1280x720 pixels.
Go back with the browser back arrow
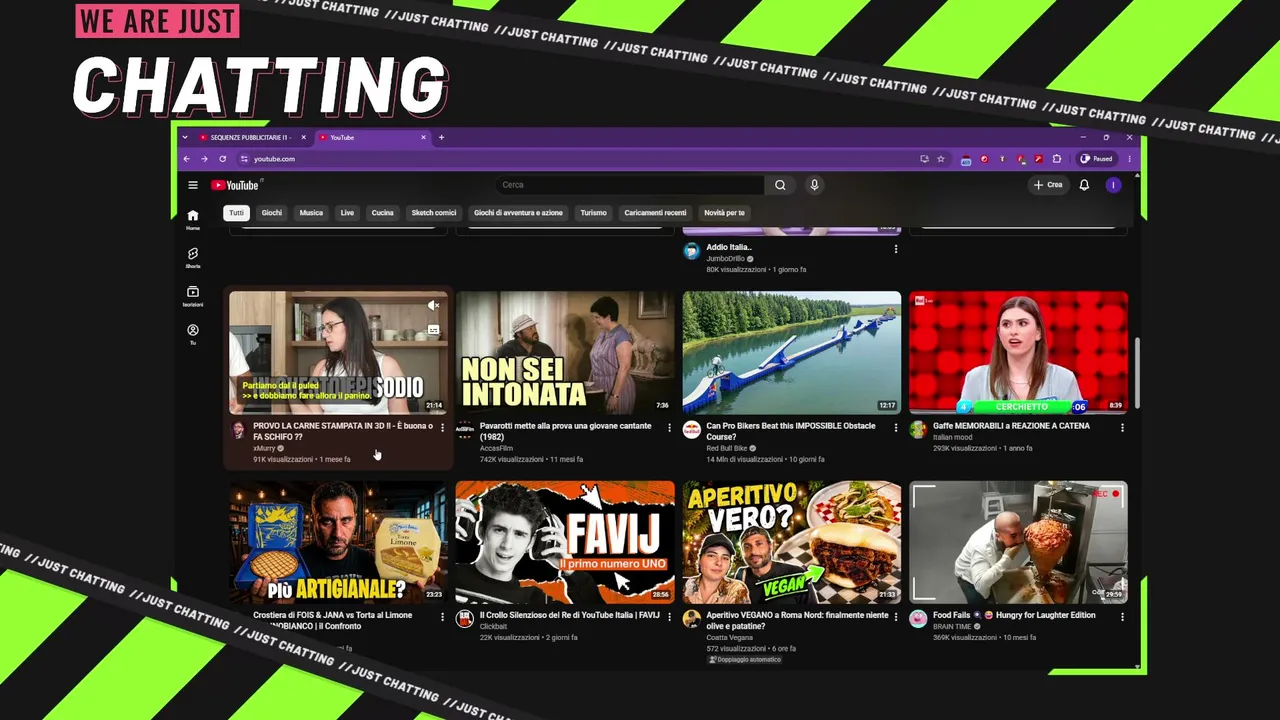[186, 159]
